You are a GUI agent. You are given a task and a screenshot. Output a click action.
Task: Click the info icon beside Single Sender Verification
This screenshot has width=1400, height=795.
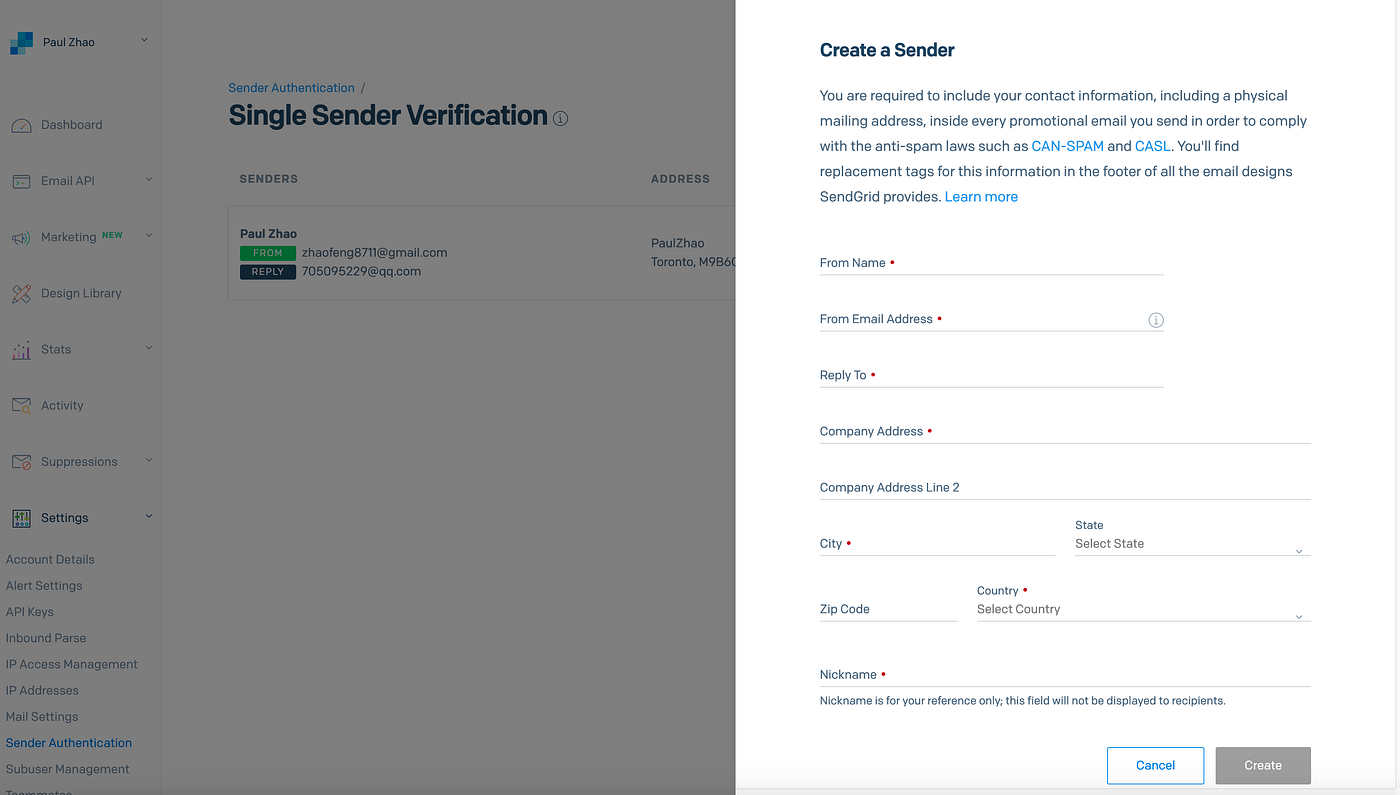[x=561, y=118]
